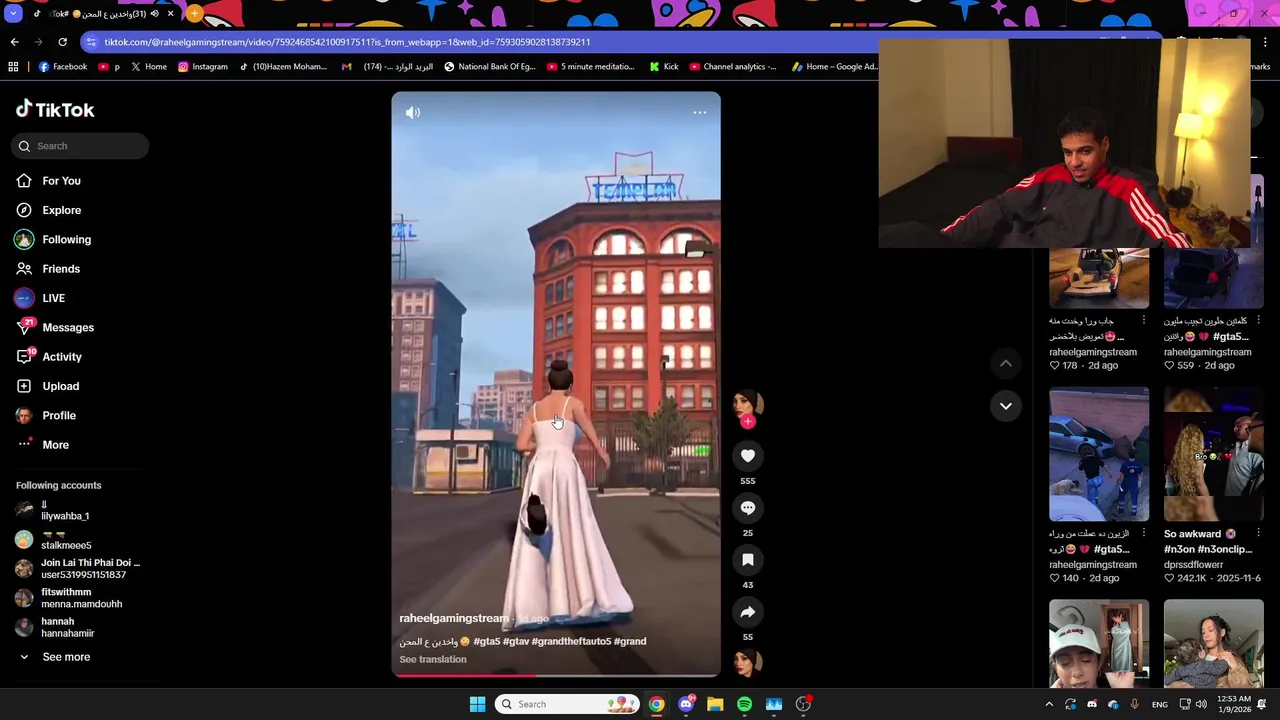This screenshot has width=1280, height=720.
Task: Share the video via arrow icon
Action: (748, 612)
